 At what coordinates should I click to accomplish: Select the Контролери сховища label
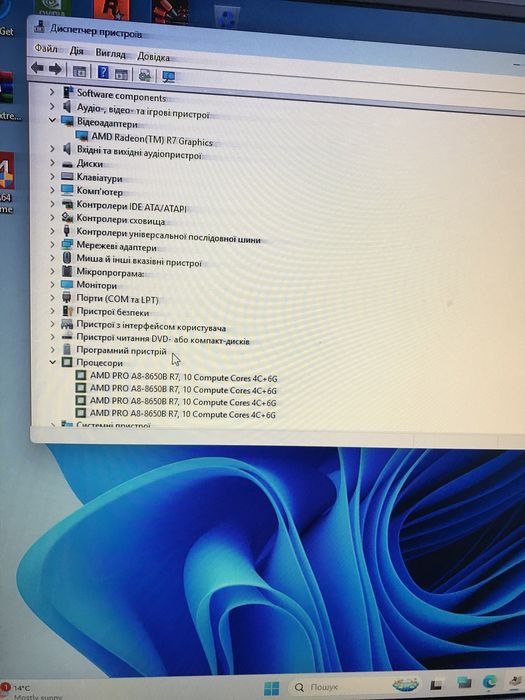click(x=121, y=220)
